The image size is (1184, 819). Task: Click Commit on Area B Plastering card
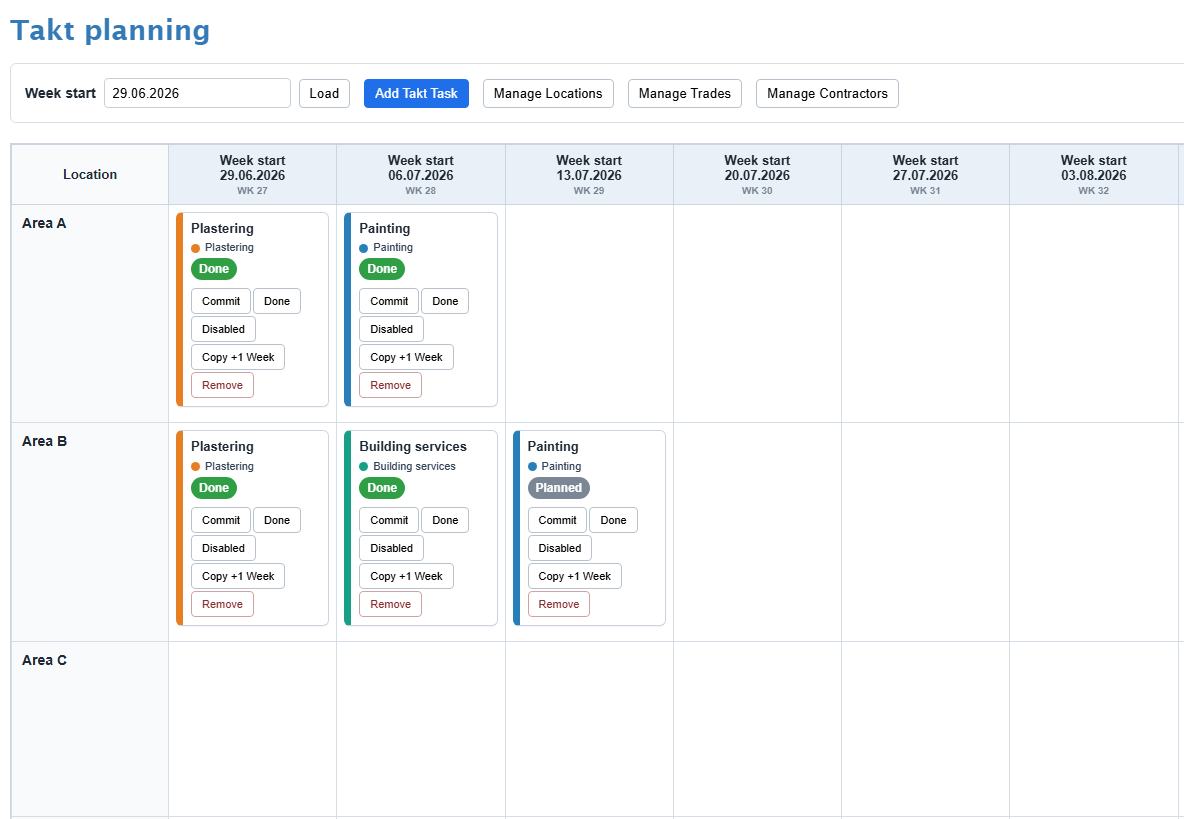(220, 520)
